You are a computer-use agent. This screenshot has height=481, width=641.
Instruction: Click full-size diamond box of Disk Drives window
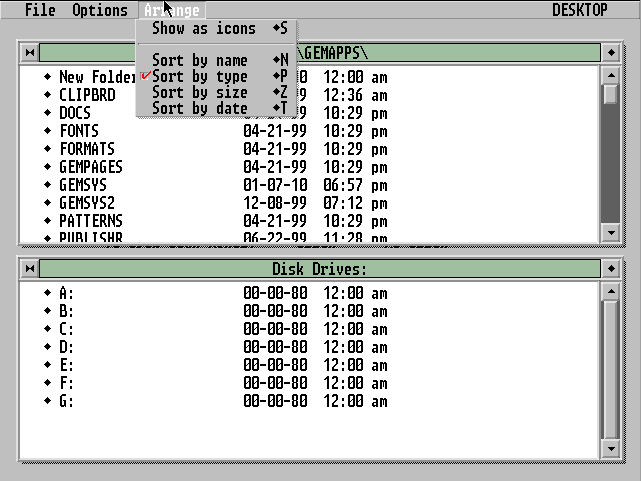pos(611,269)
